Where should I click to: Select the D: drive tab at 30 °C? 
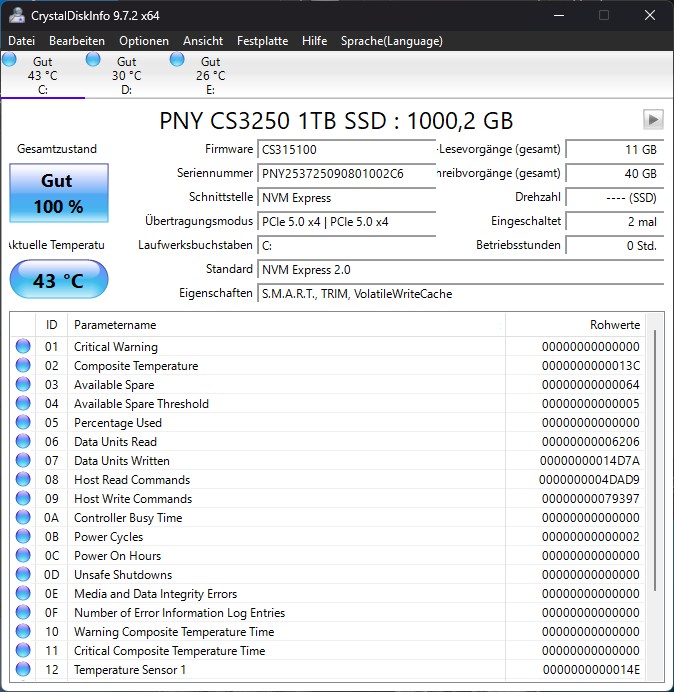[126, 76]
